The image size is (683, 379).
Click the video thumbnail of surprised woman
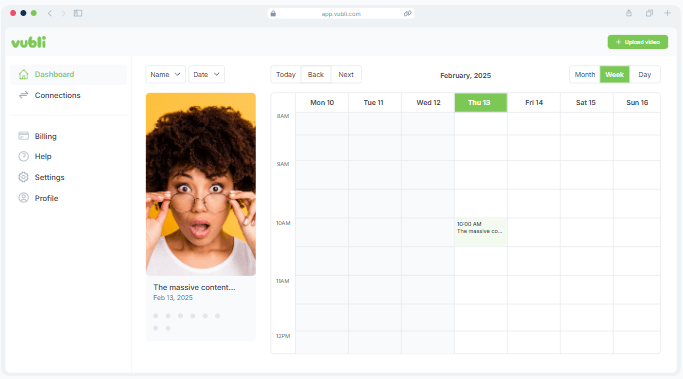click(x=201, y=184)
